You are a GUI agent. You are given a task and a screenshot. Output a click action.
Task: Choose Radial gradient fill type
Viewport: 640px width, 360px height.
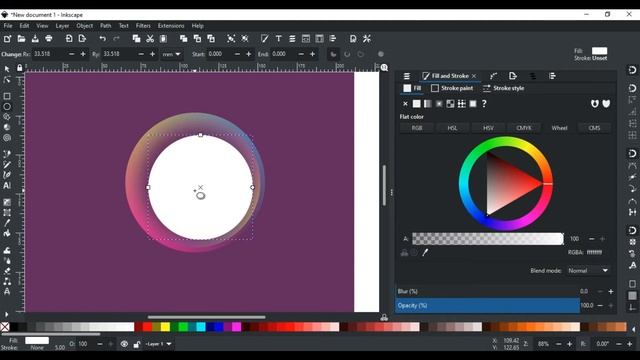439,104
